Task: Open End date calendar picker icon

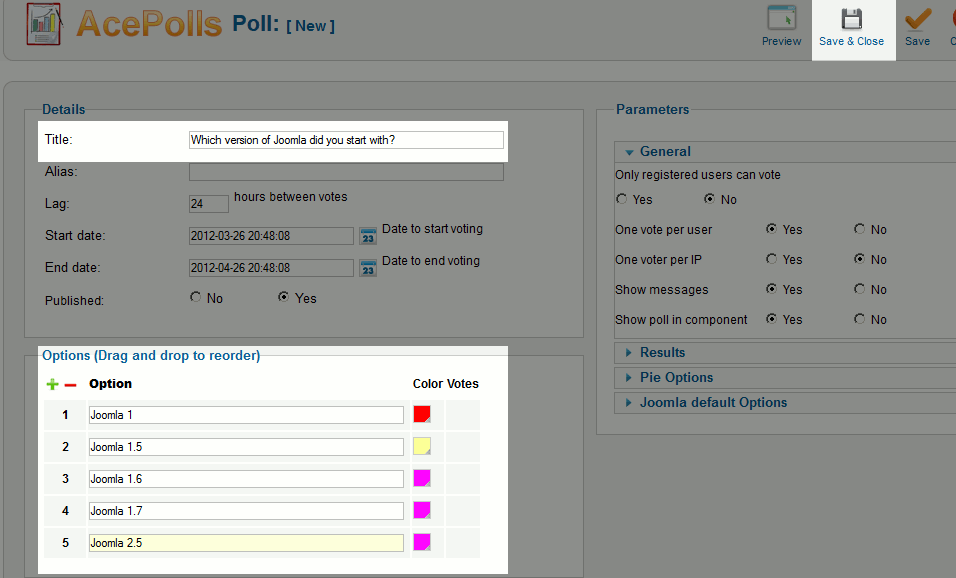Action: 368,268
